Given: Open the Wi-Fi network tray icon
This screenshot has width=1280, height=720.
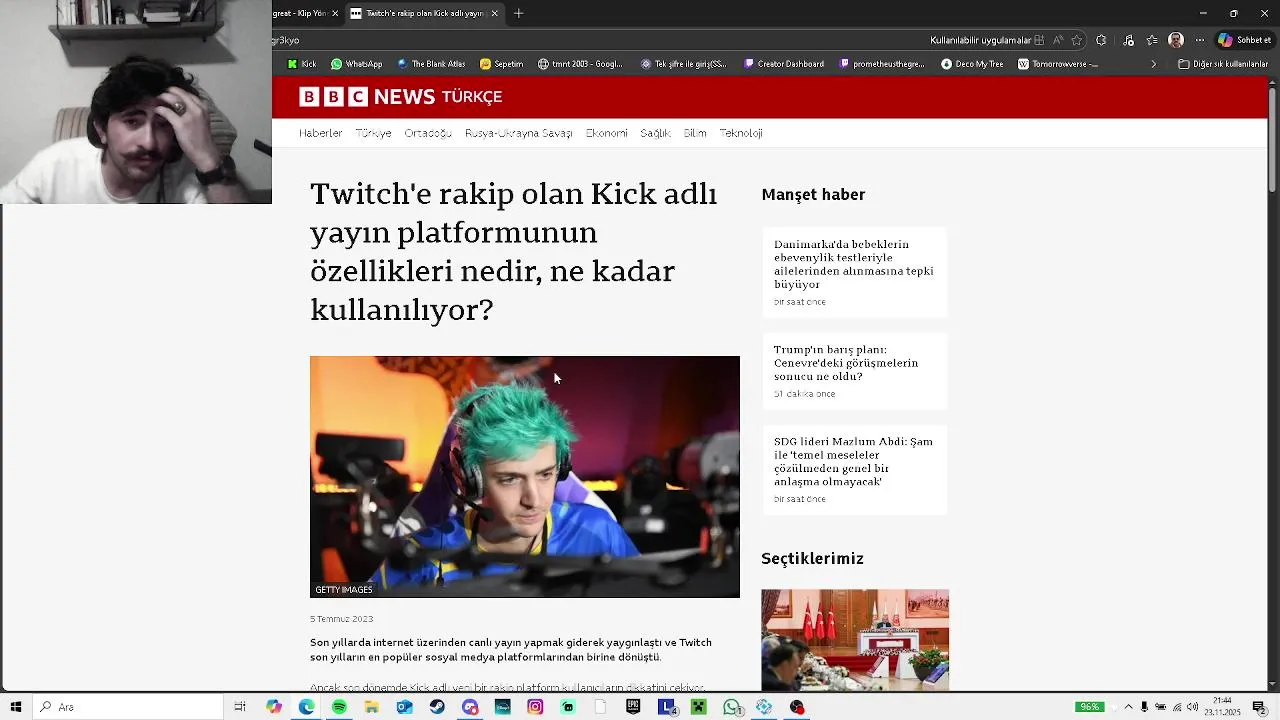Looking at the screenshot, I should coord(1177,707).
